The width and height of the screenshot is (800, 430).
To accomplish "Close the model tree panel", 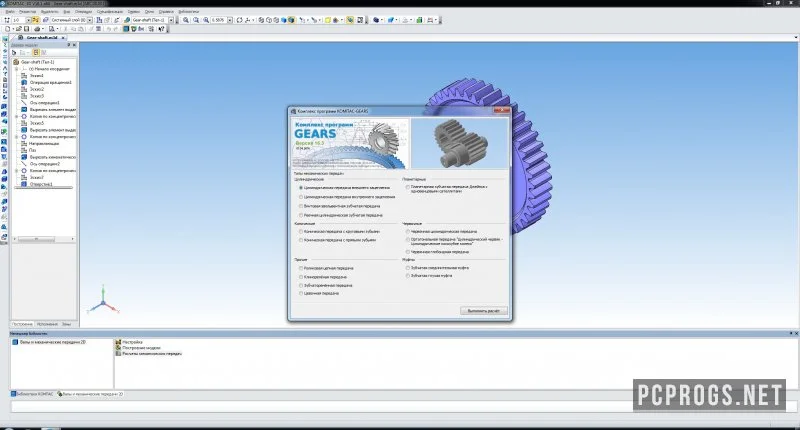I will point(74,45).
